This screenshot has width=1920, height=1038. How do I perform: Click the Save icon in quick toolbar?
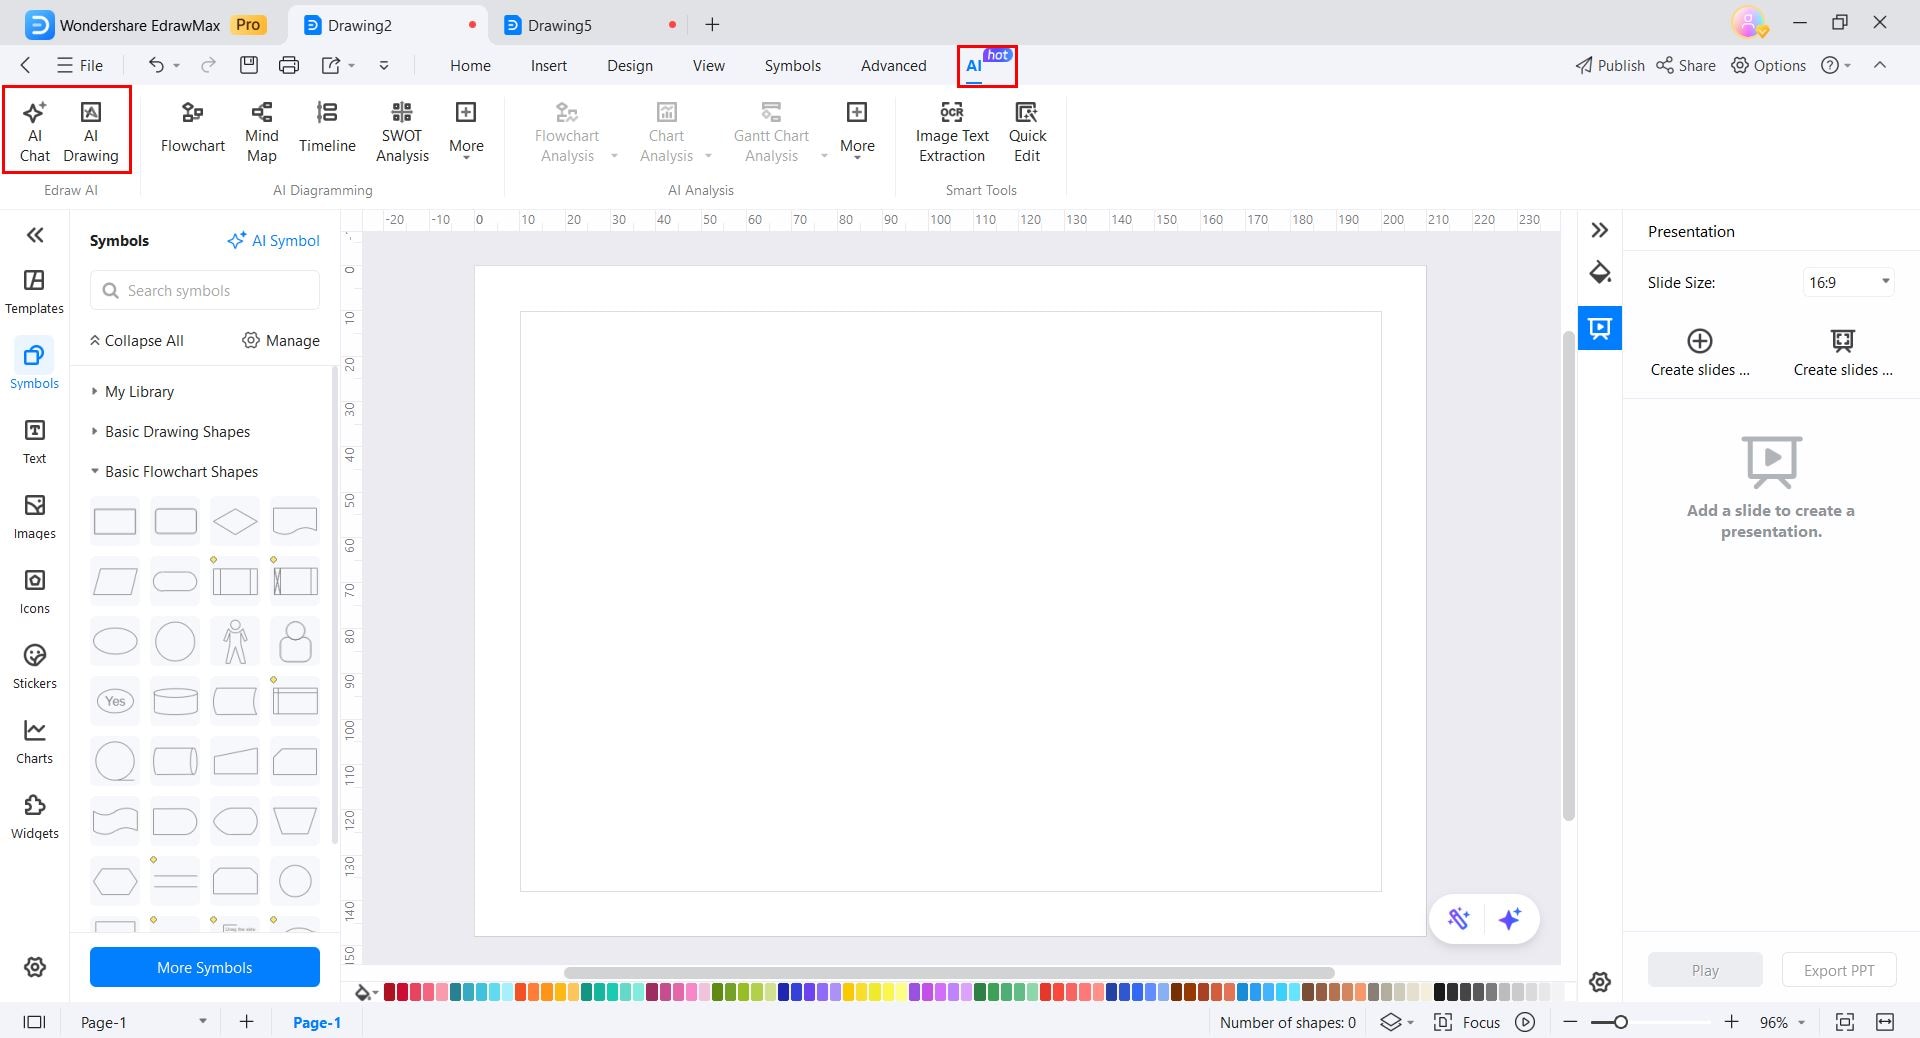(x=249, y=65)
